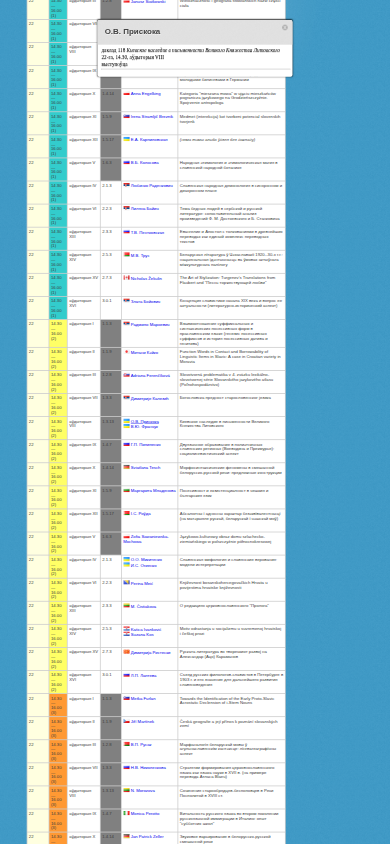The image size is (390, 844).
Task: Click the flag icon beside Perina Meić
Action: (x=126, y=583)
